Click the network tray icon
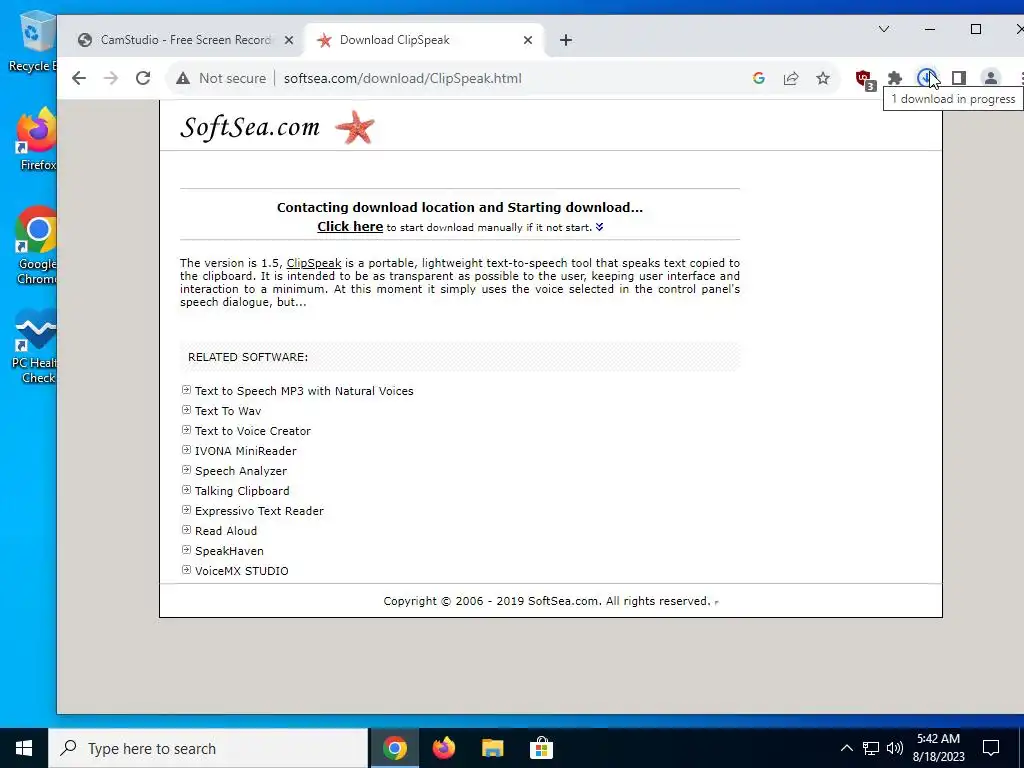Screen dimensions: 1024x768 pos(871,748)
